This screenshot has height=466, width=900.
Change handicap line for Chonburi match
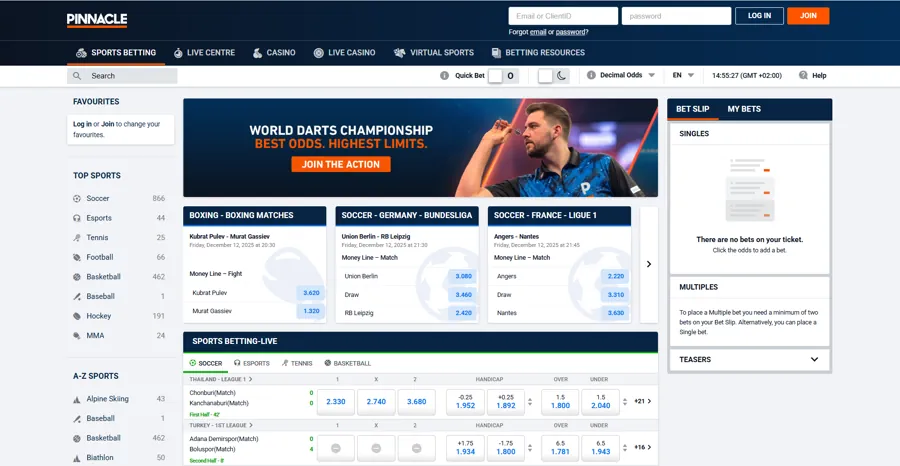[530, 402]
